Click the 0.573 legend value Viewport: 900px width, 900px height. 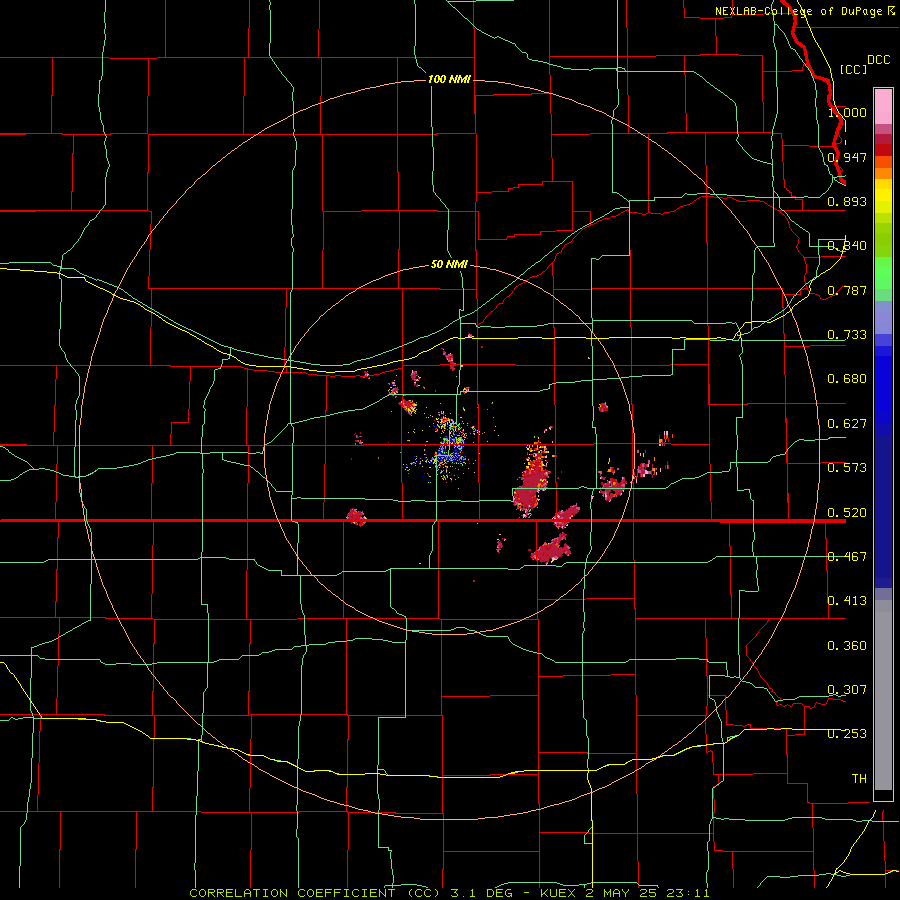[847, 468]
